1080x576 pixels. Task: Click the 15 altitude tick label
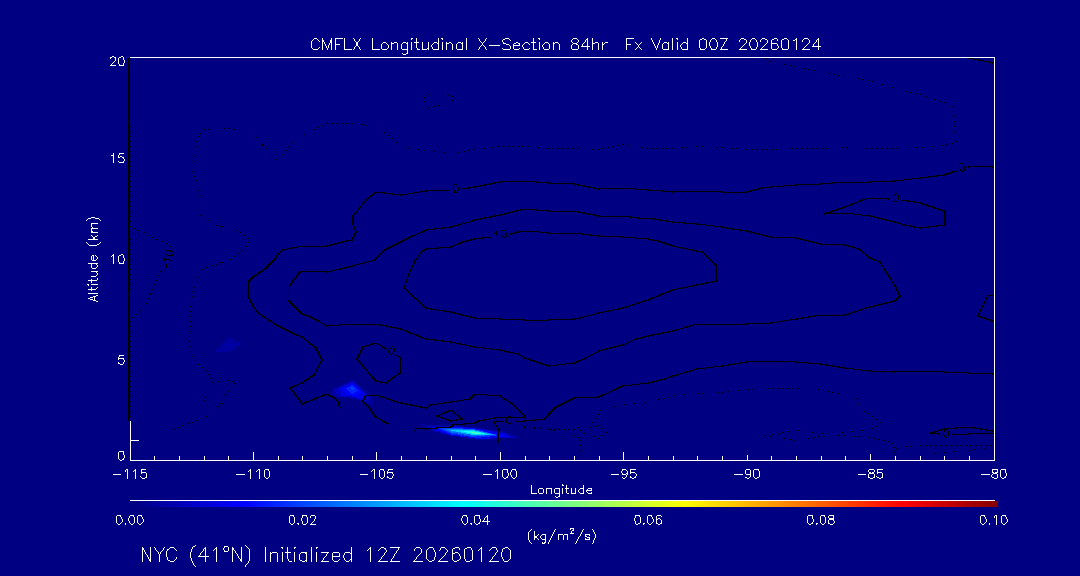coord(115,159)
